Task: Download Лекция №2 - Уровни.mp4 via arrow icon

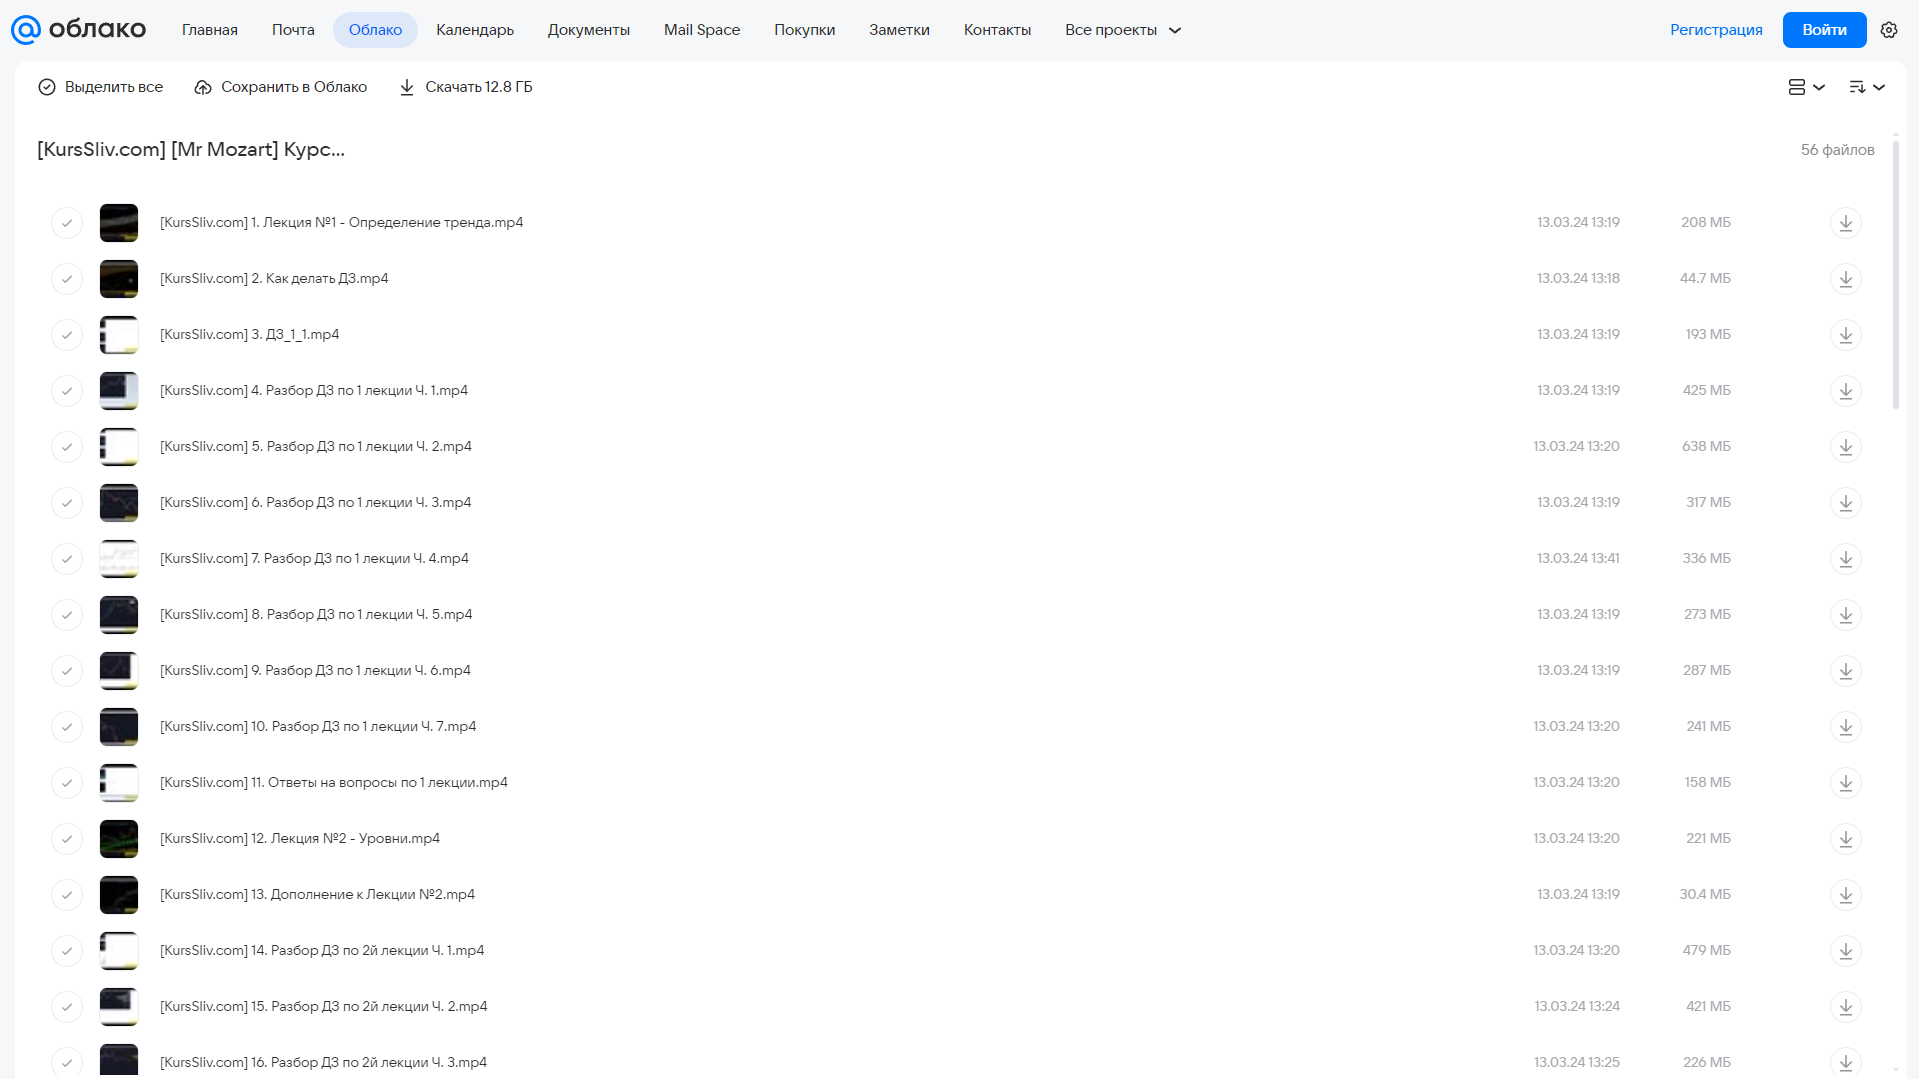Action: pyautogui.click(x=1846, y=839)
